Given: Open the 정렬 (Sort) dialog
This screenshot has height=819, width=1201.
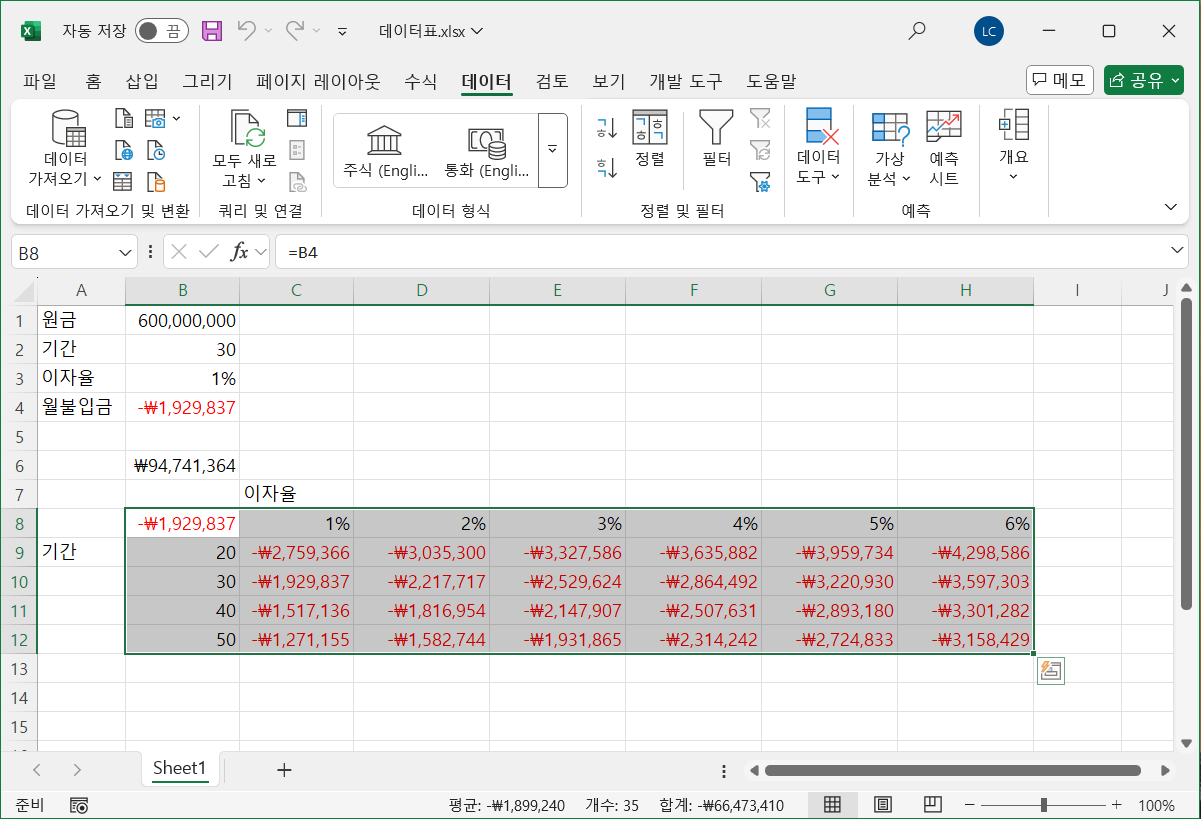Looking at the screenshot, I should click(x=650, y=140).
